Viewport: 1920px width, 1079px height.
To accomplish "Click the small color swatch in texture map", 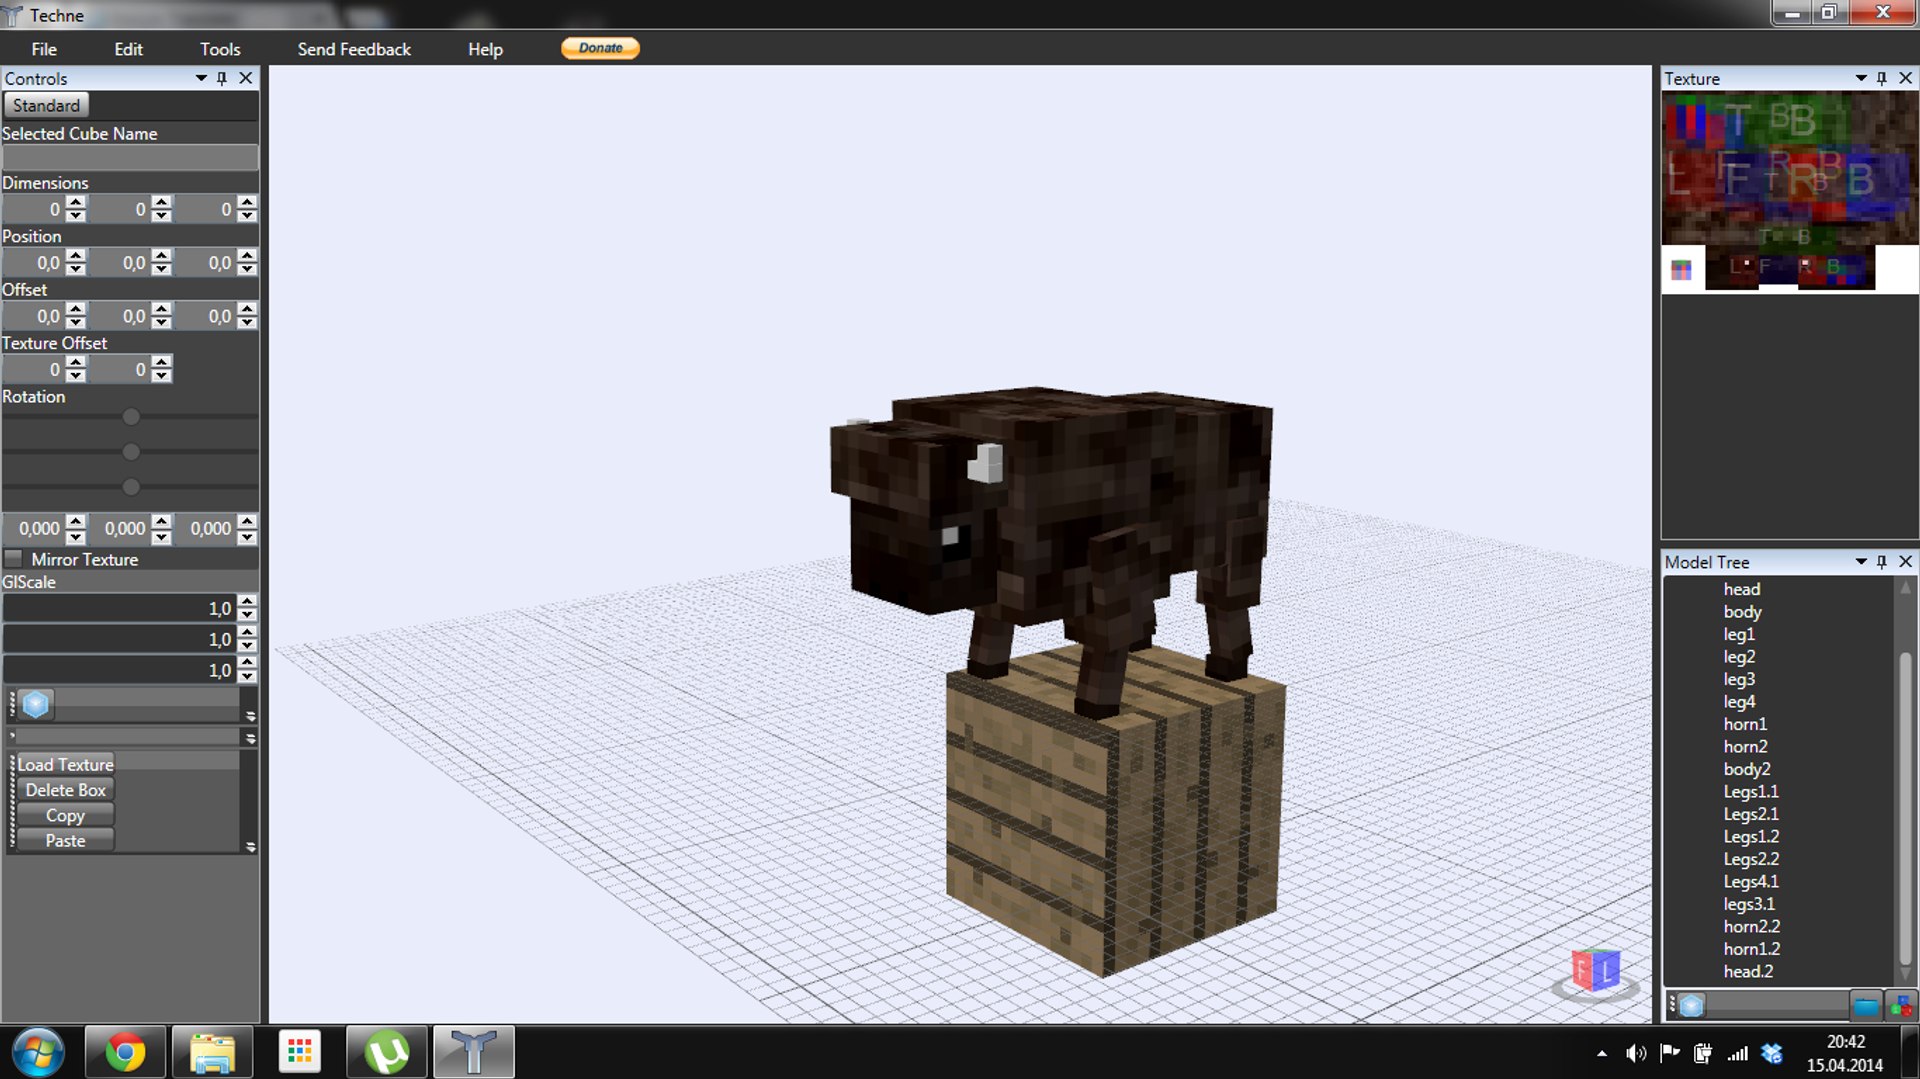I will point(1681,270).
